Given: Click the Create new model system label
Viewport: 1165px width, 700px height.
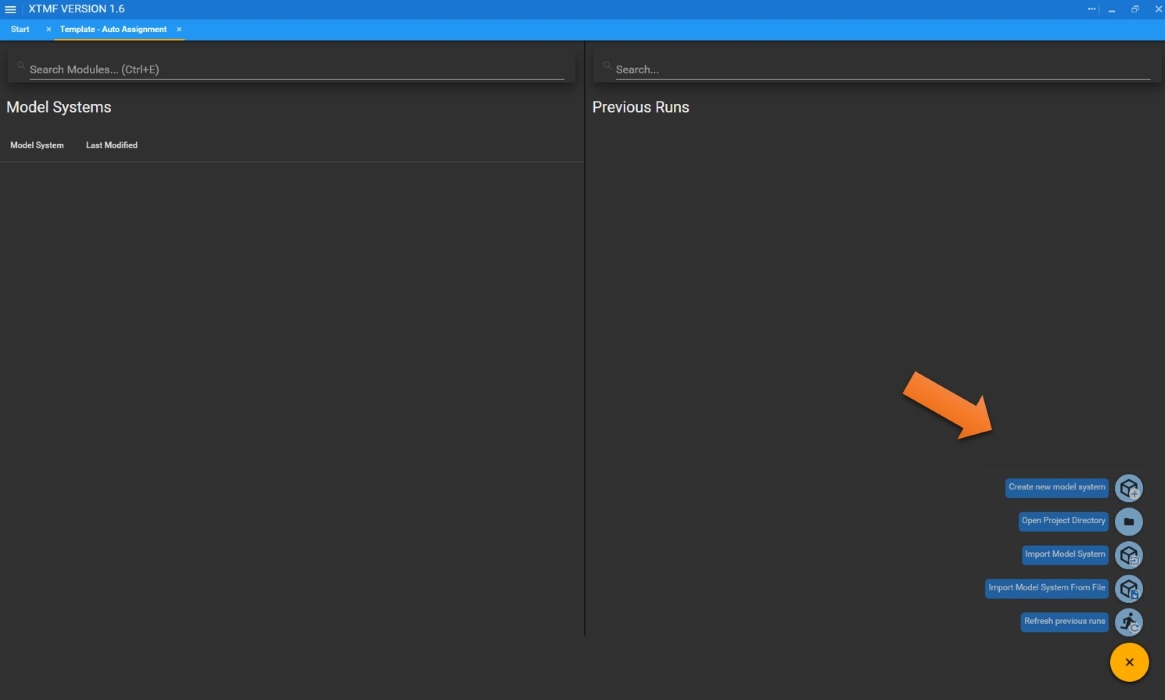Looking at the screenshot, I should coord(1056,487).
